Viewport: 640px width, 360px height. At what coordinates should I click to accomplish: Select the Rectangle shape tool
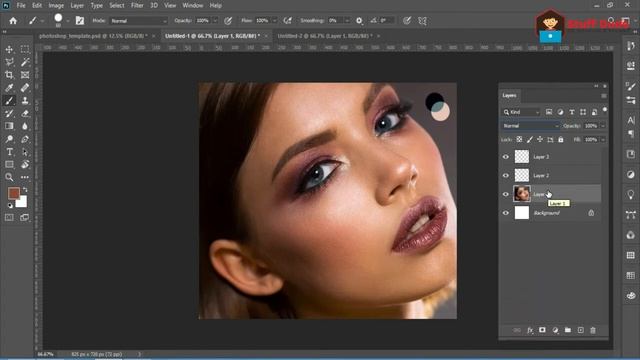[9, 164]
